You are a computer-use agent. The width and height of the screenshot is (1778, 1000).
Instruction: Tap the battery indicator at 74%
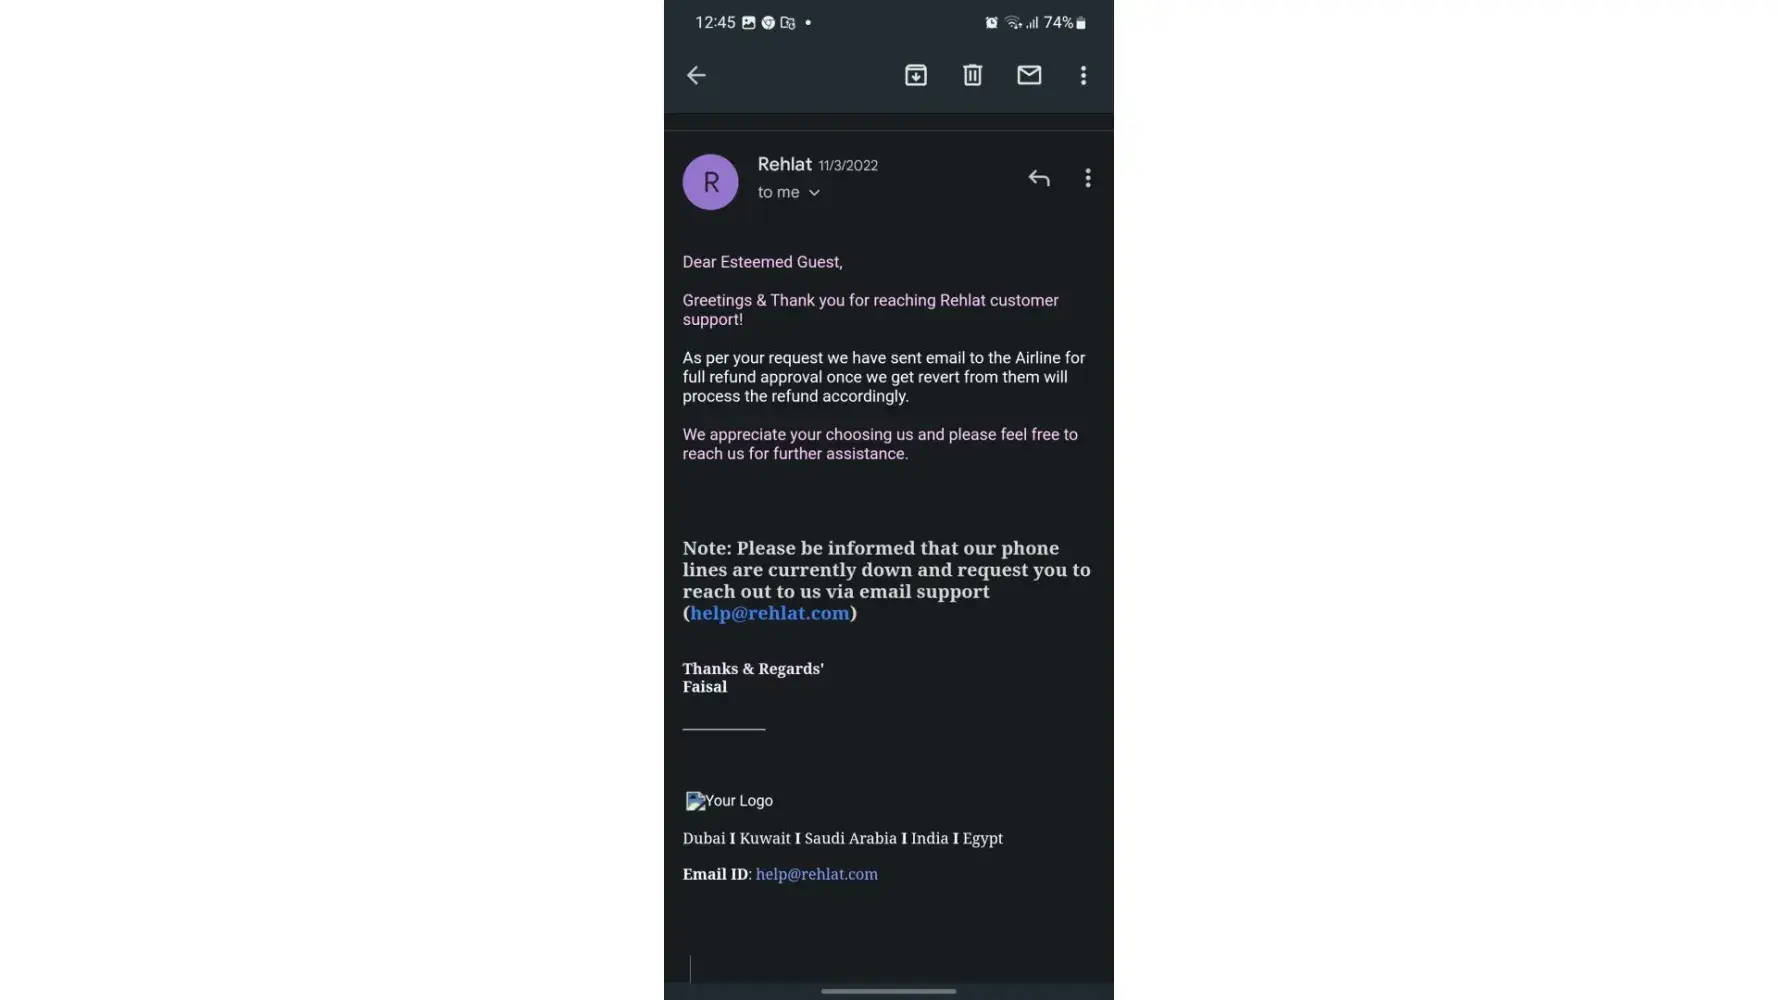click(1065, 23)
